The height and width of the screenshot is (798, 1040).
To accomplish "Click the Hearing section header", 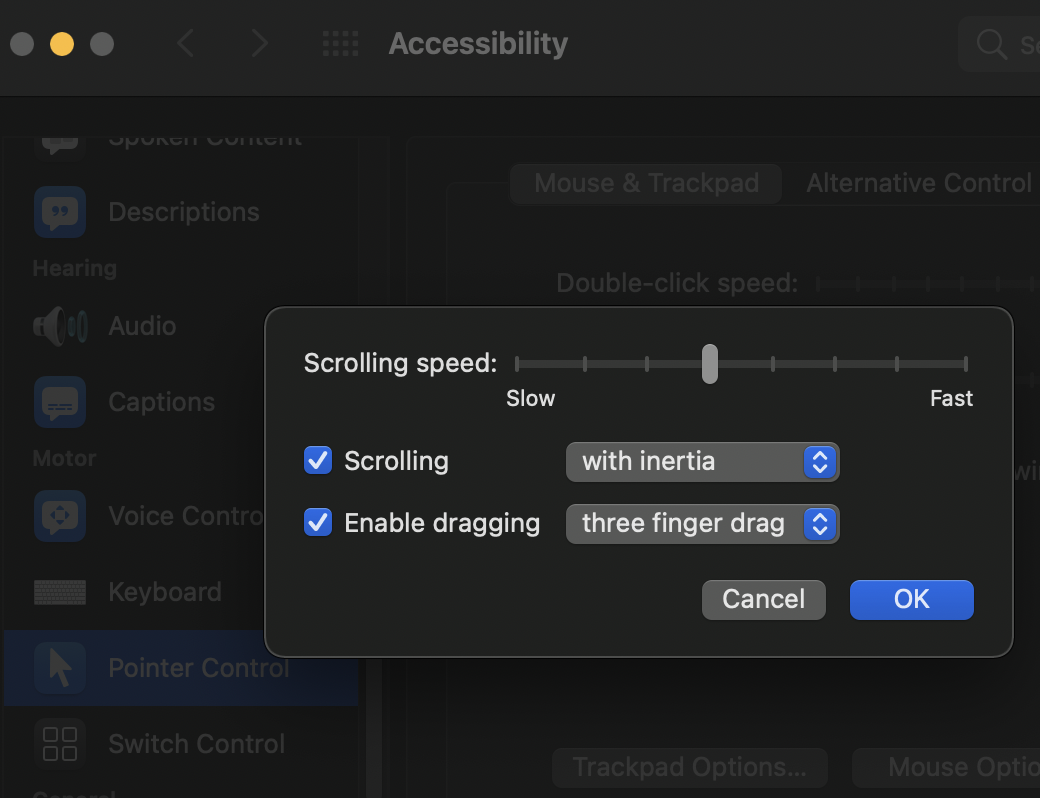I will coord(74,268).
